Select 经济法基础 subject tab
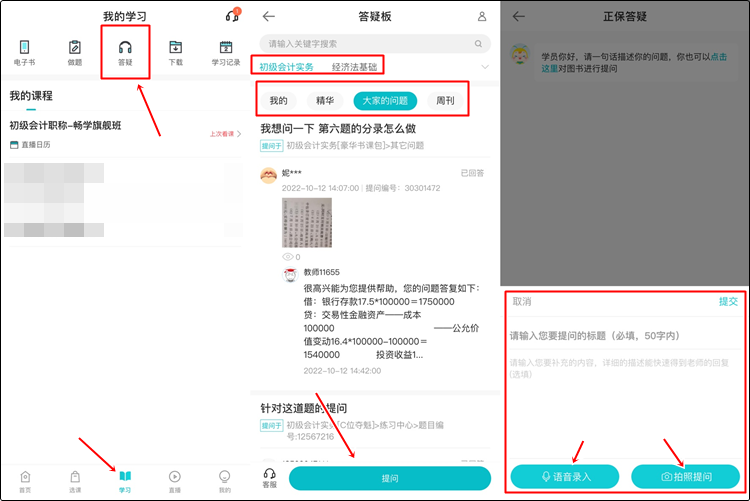 pyautogui.click(x=354, y=67)
